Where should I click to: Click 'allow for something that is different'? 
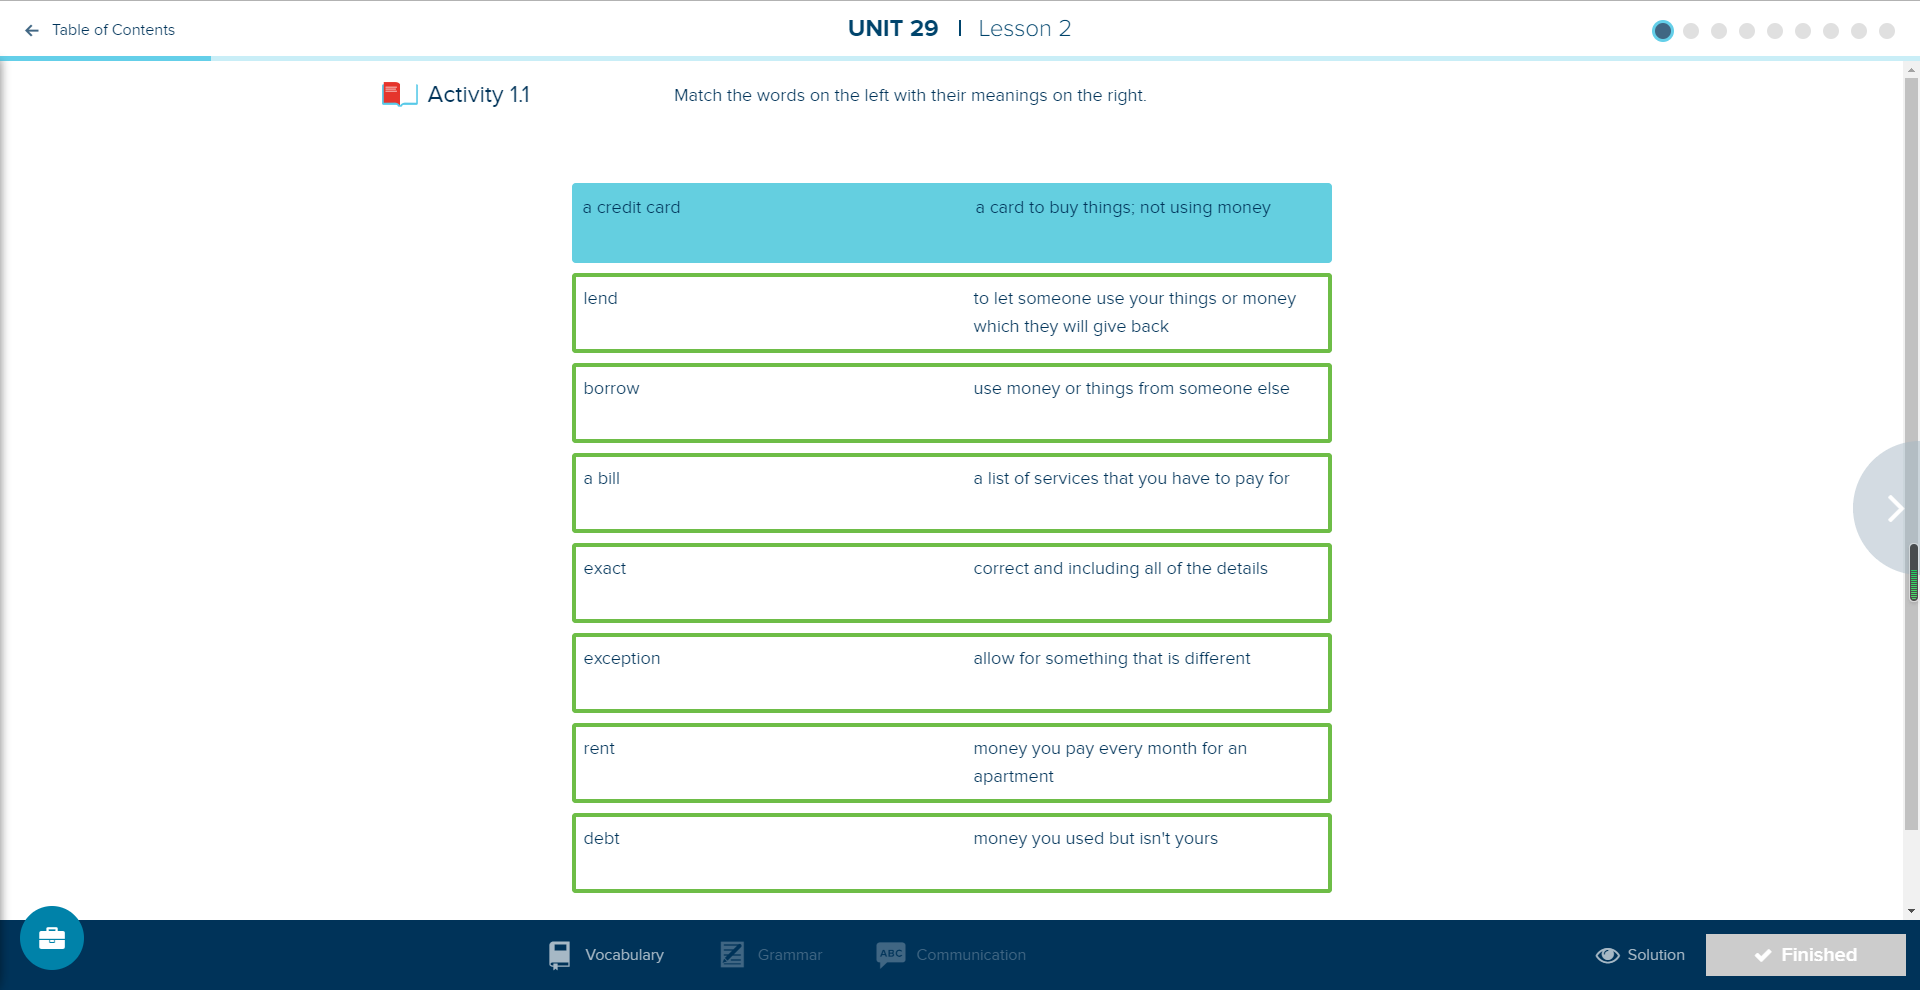click(1112, 658)
